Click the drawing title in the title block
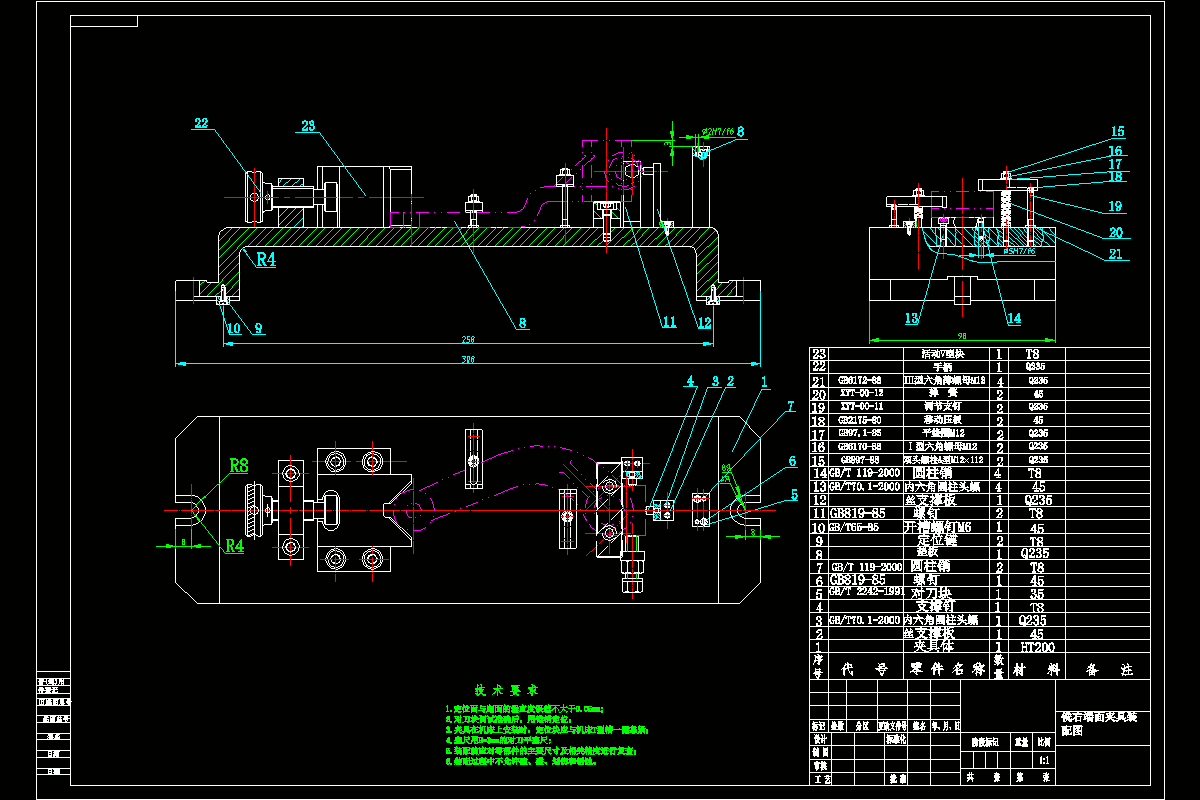1200x800 pixels. 1099,723
